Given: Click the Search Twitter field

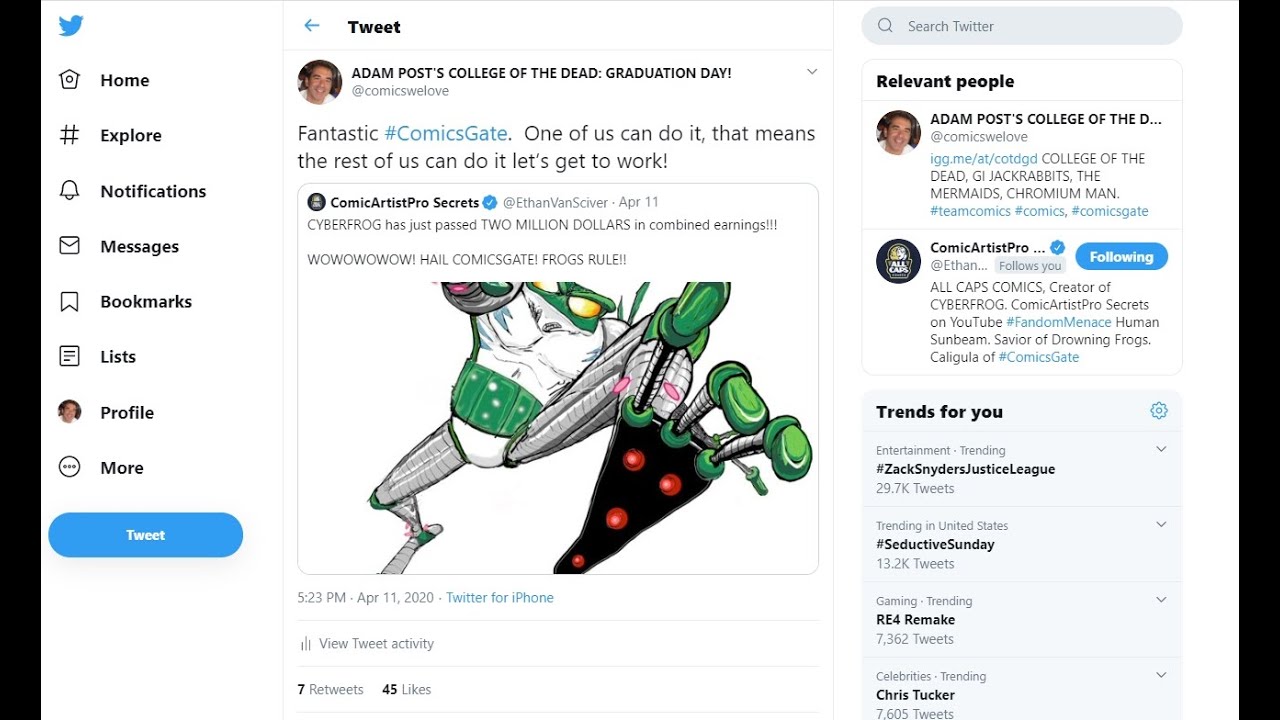Looking at the screenshot, I should coord(1030,26).
